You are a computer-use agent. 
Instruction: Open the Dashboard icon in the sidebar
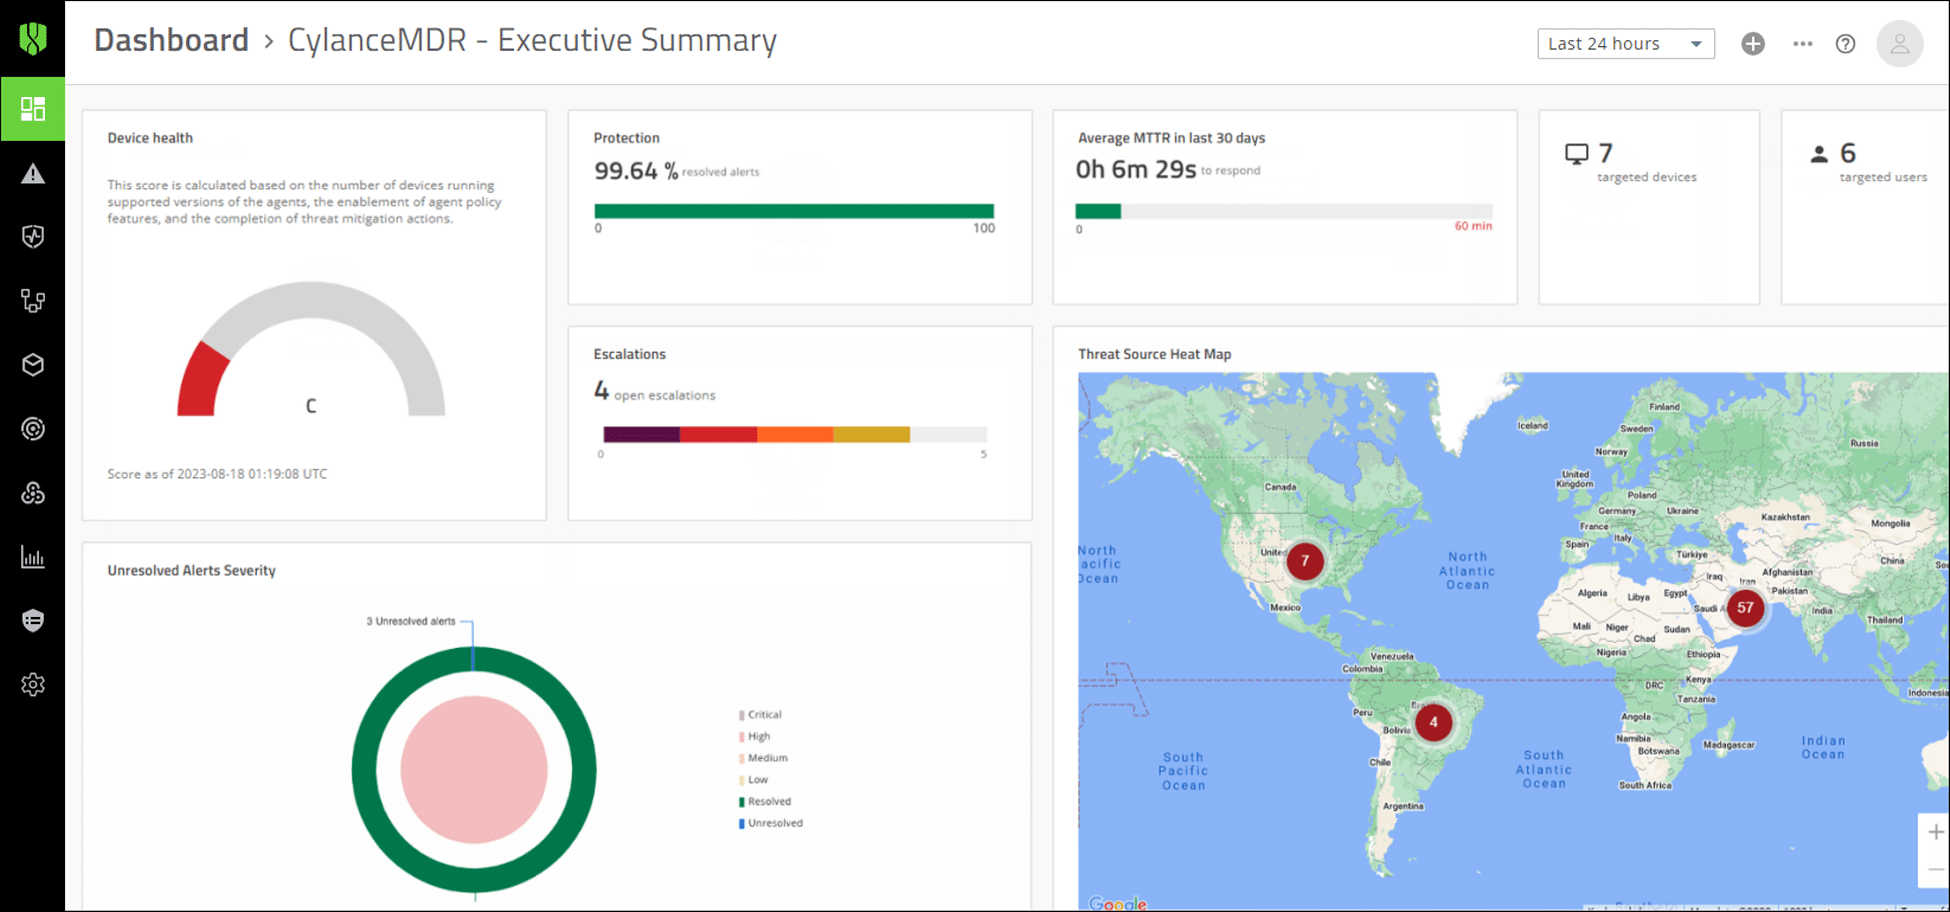(33, 109)
